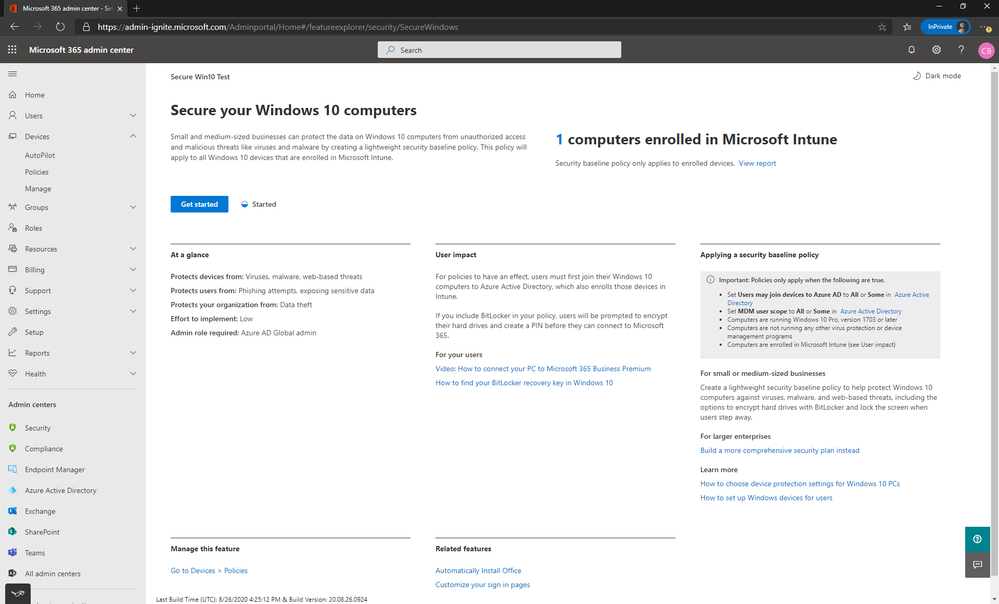Open Azure Active Directory admin center icon
The height and width of the screenshot is (604, 999).
[x=12, y=490]
